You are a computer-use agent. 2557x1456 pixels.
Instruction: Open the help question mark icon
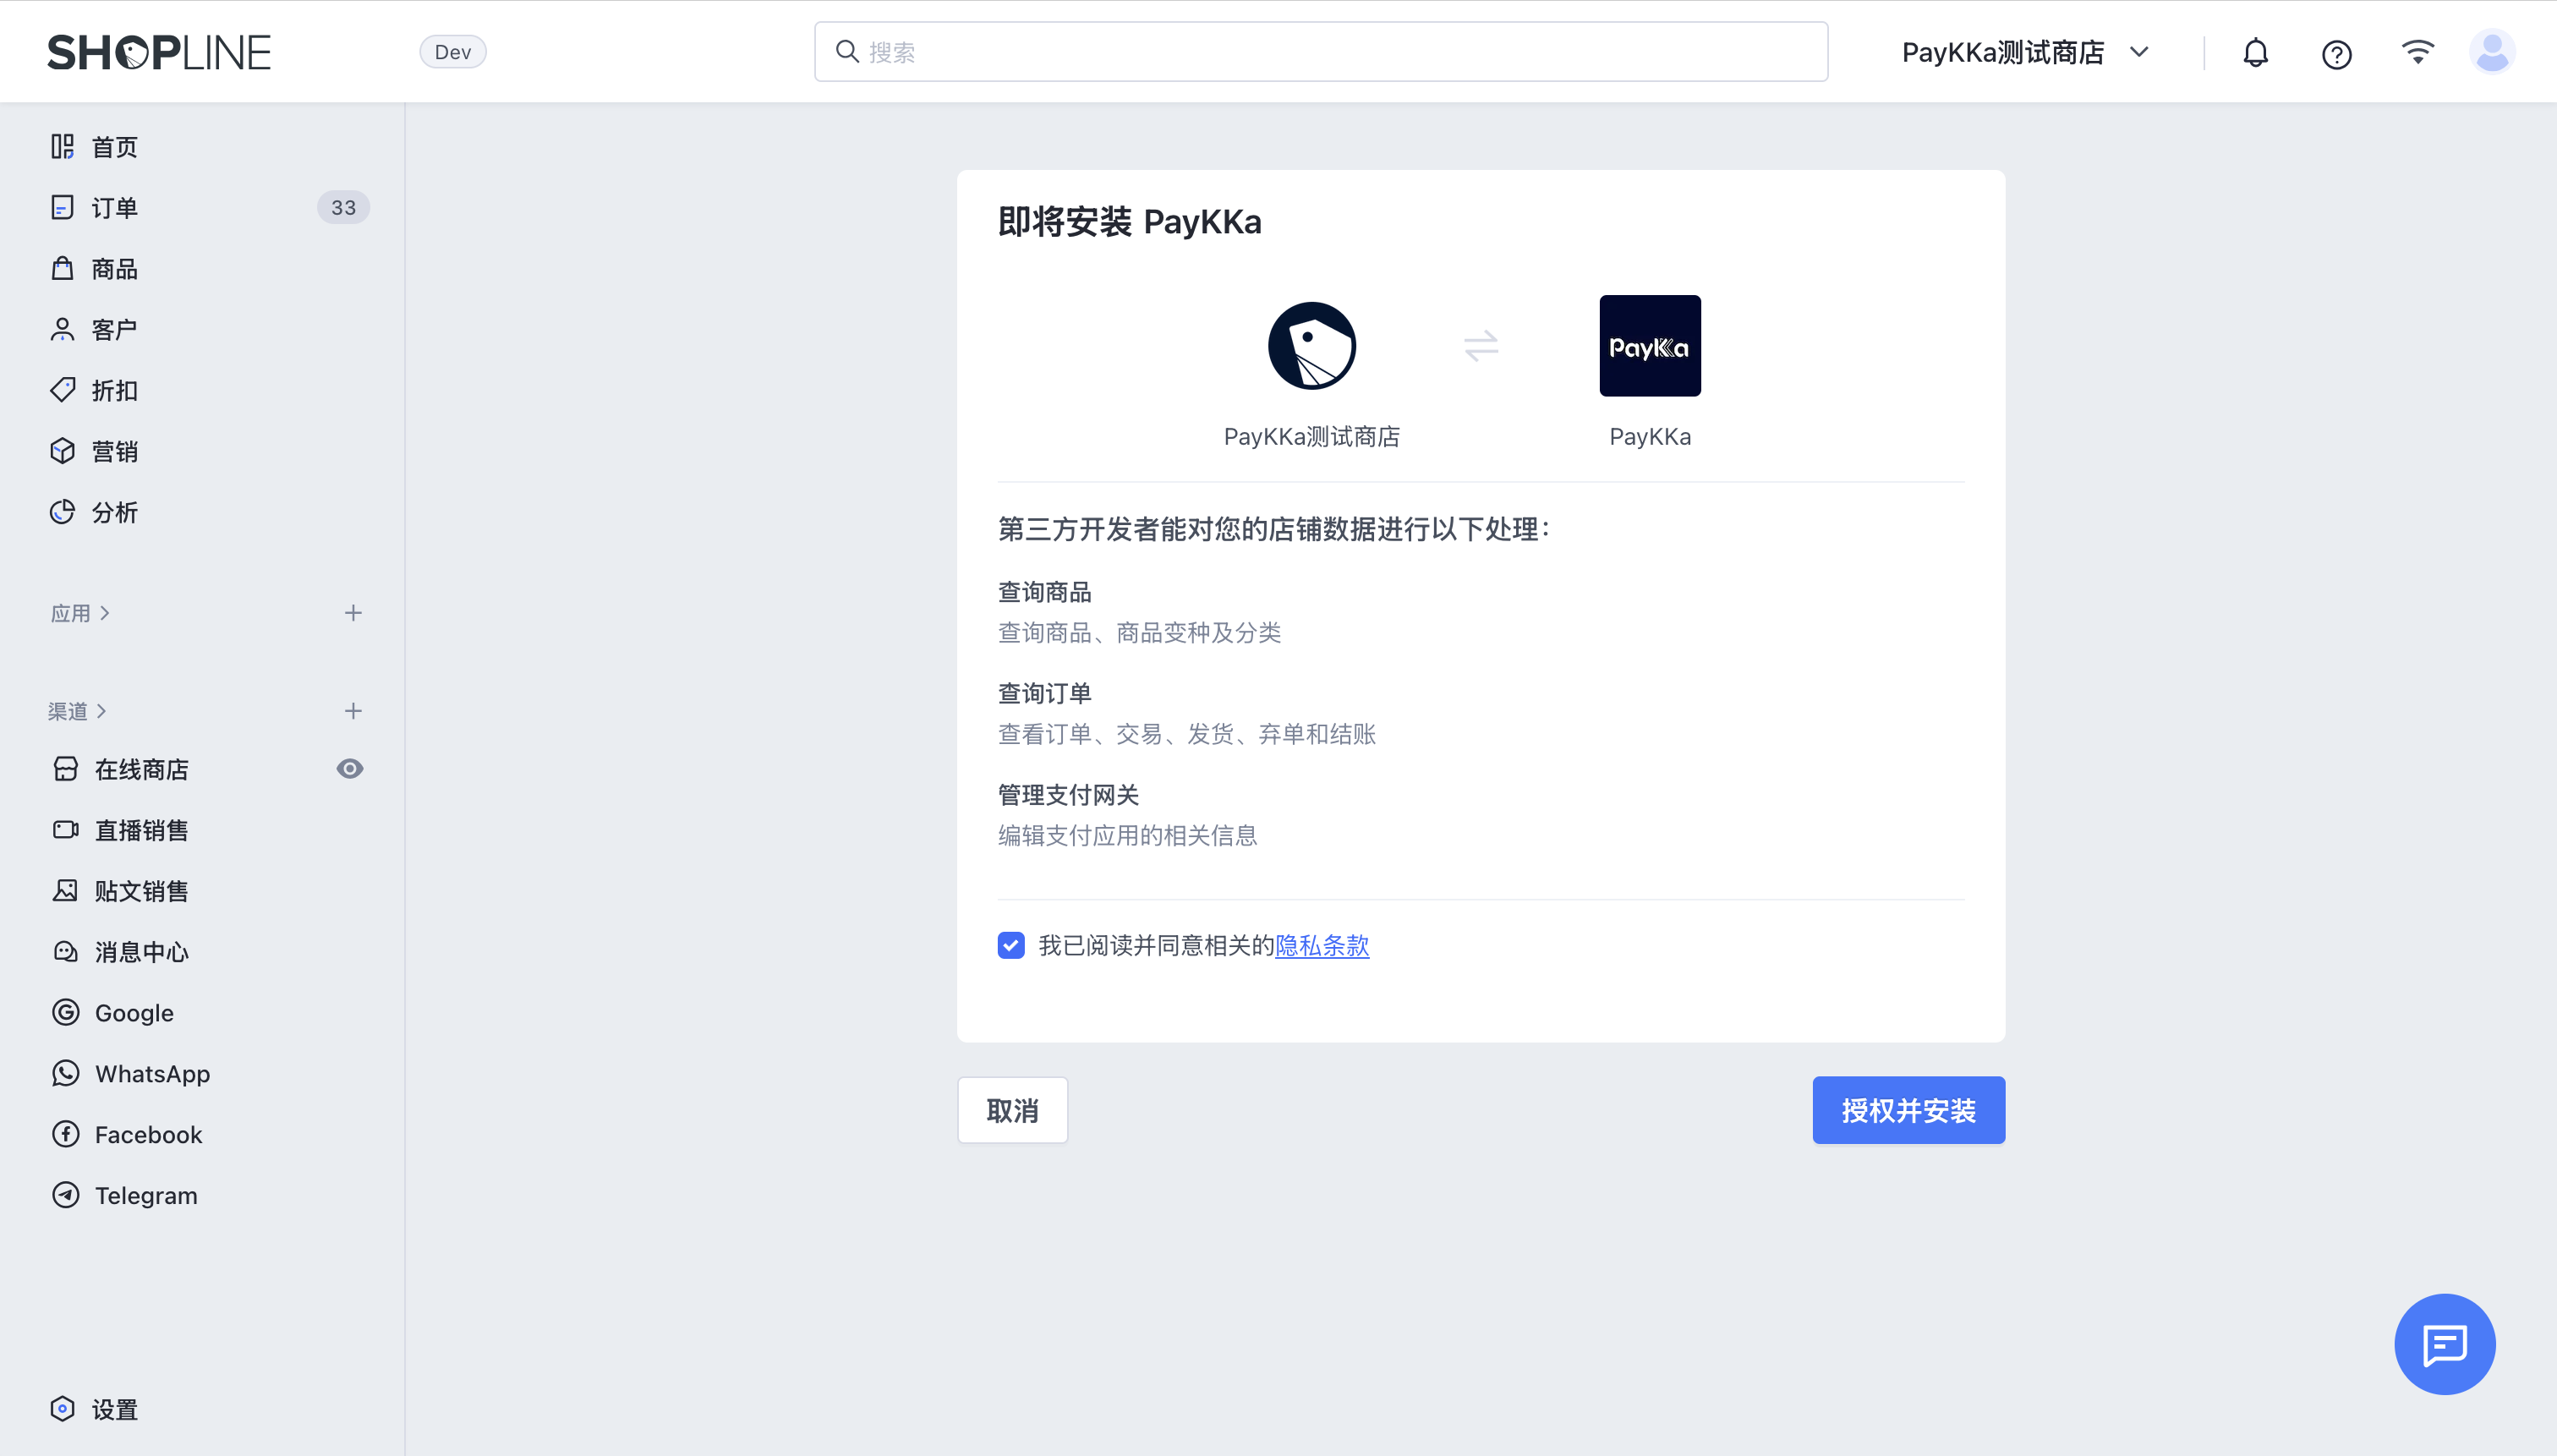(2336, 54)
